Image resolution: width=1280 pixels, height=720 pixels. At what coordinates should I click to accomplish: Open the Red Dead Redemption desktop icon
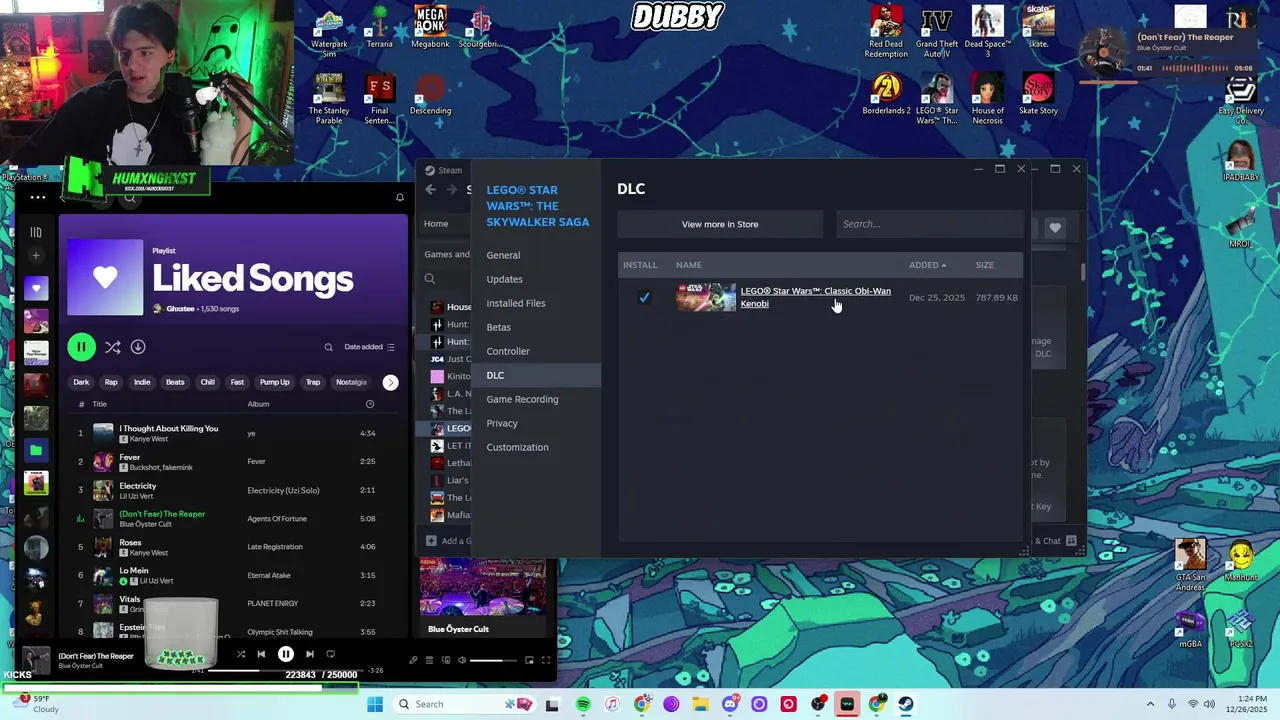point(886,32)
